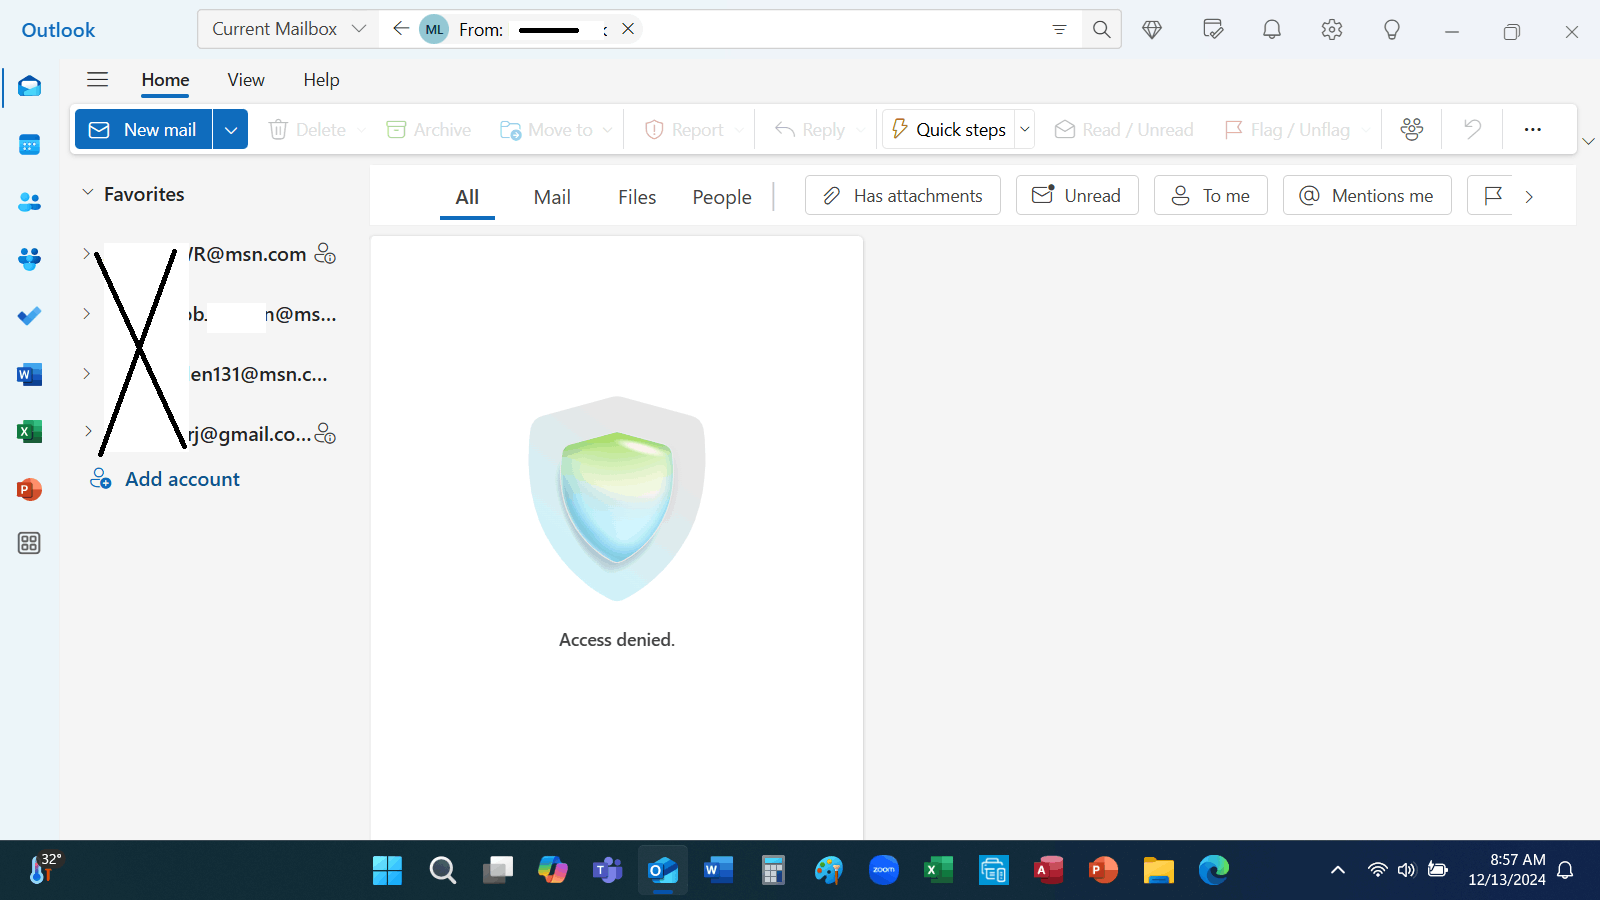
Task: Click the Undo arrow in ribbon
Action: coord(1472,129)
